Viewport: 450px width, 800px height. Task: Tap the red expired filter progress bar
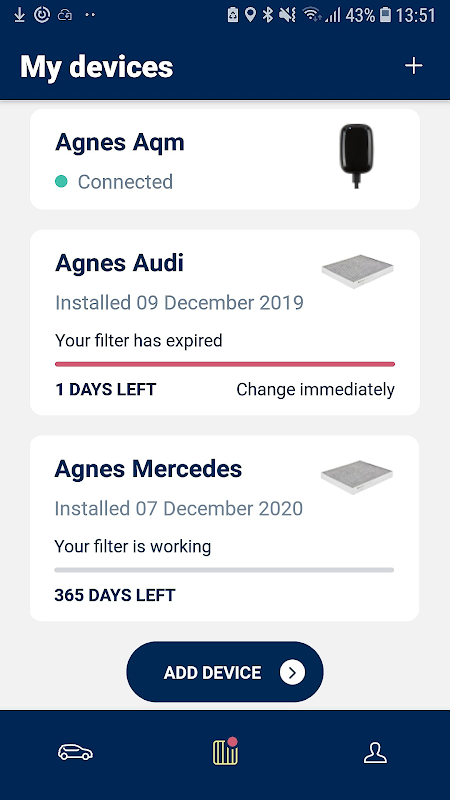pos(225,364)
